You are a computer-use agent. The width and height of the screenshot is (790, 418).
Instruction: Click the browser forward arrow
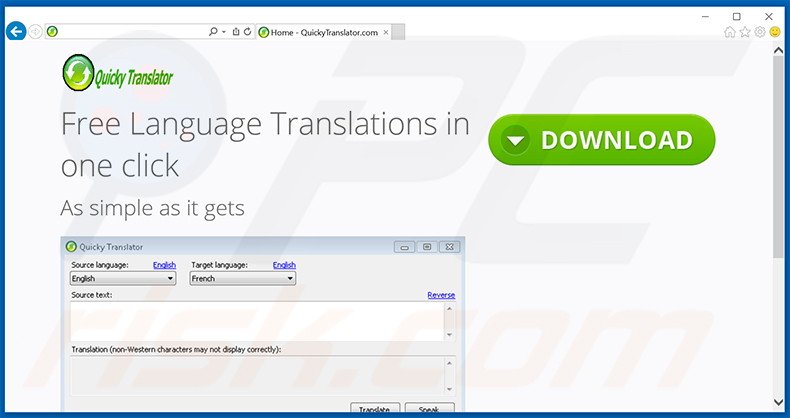[x=35, y=32]
